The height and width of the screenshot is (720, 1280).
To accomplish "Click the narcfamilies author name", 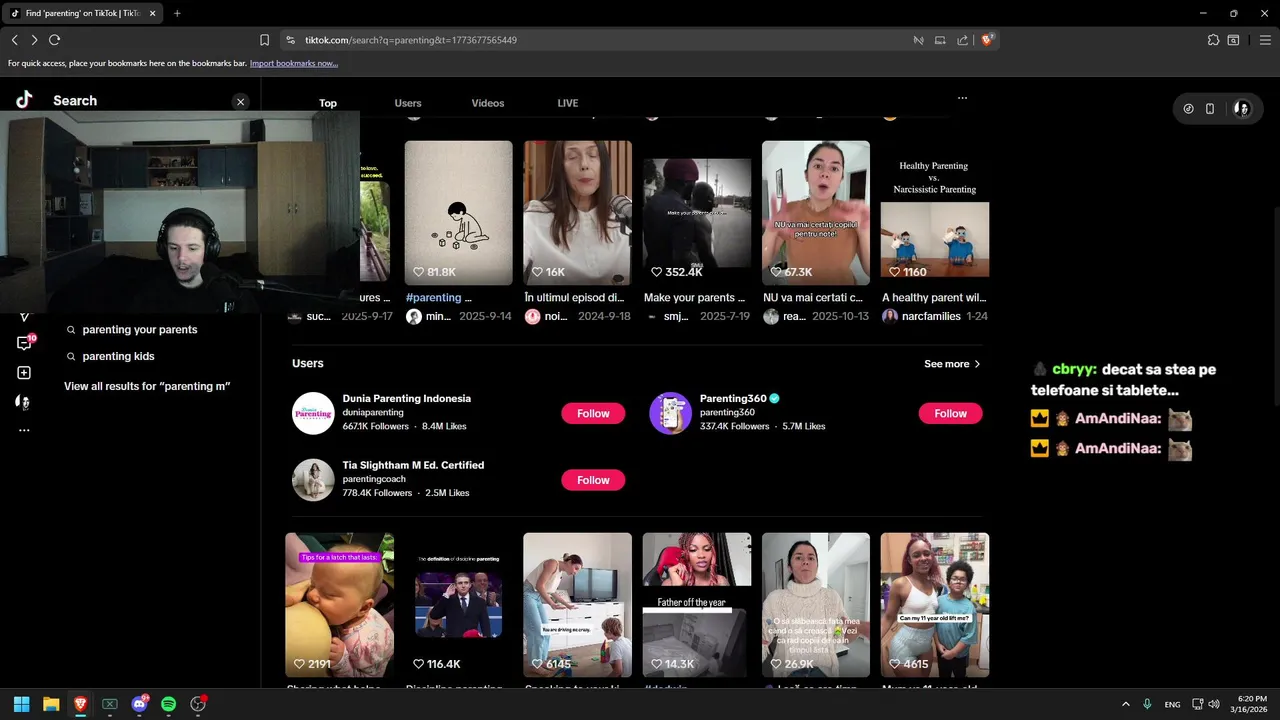I will coord(932,316).
